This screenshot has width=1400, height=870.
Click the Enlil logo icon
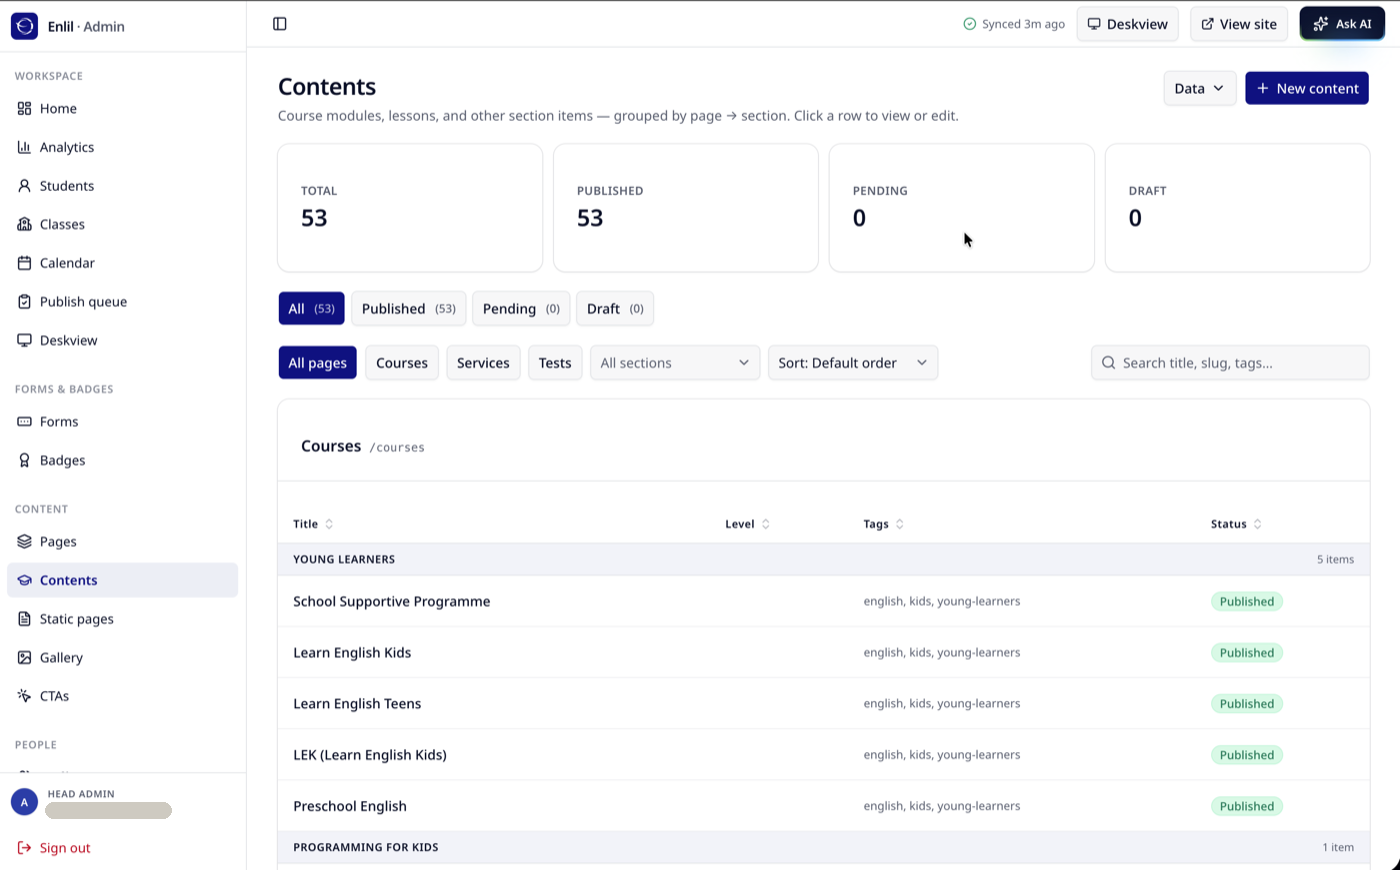[x=24, y=26]
